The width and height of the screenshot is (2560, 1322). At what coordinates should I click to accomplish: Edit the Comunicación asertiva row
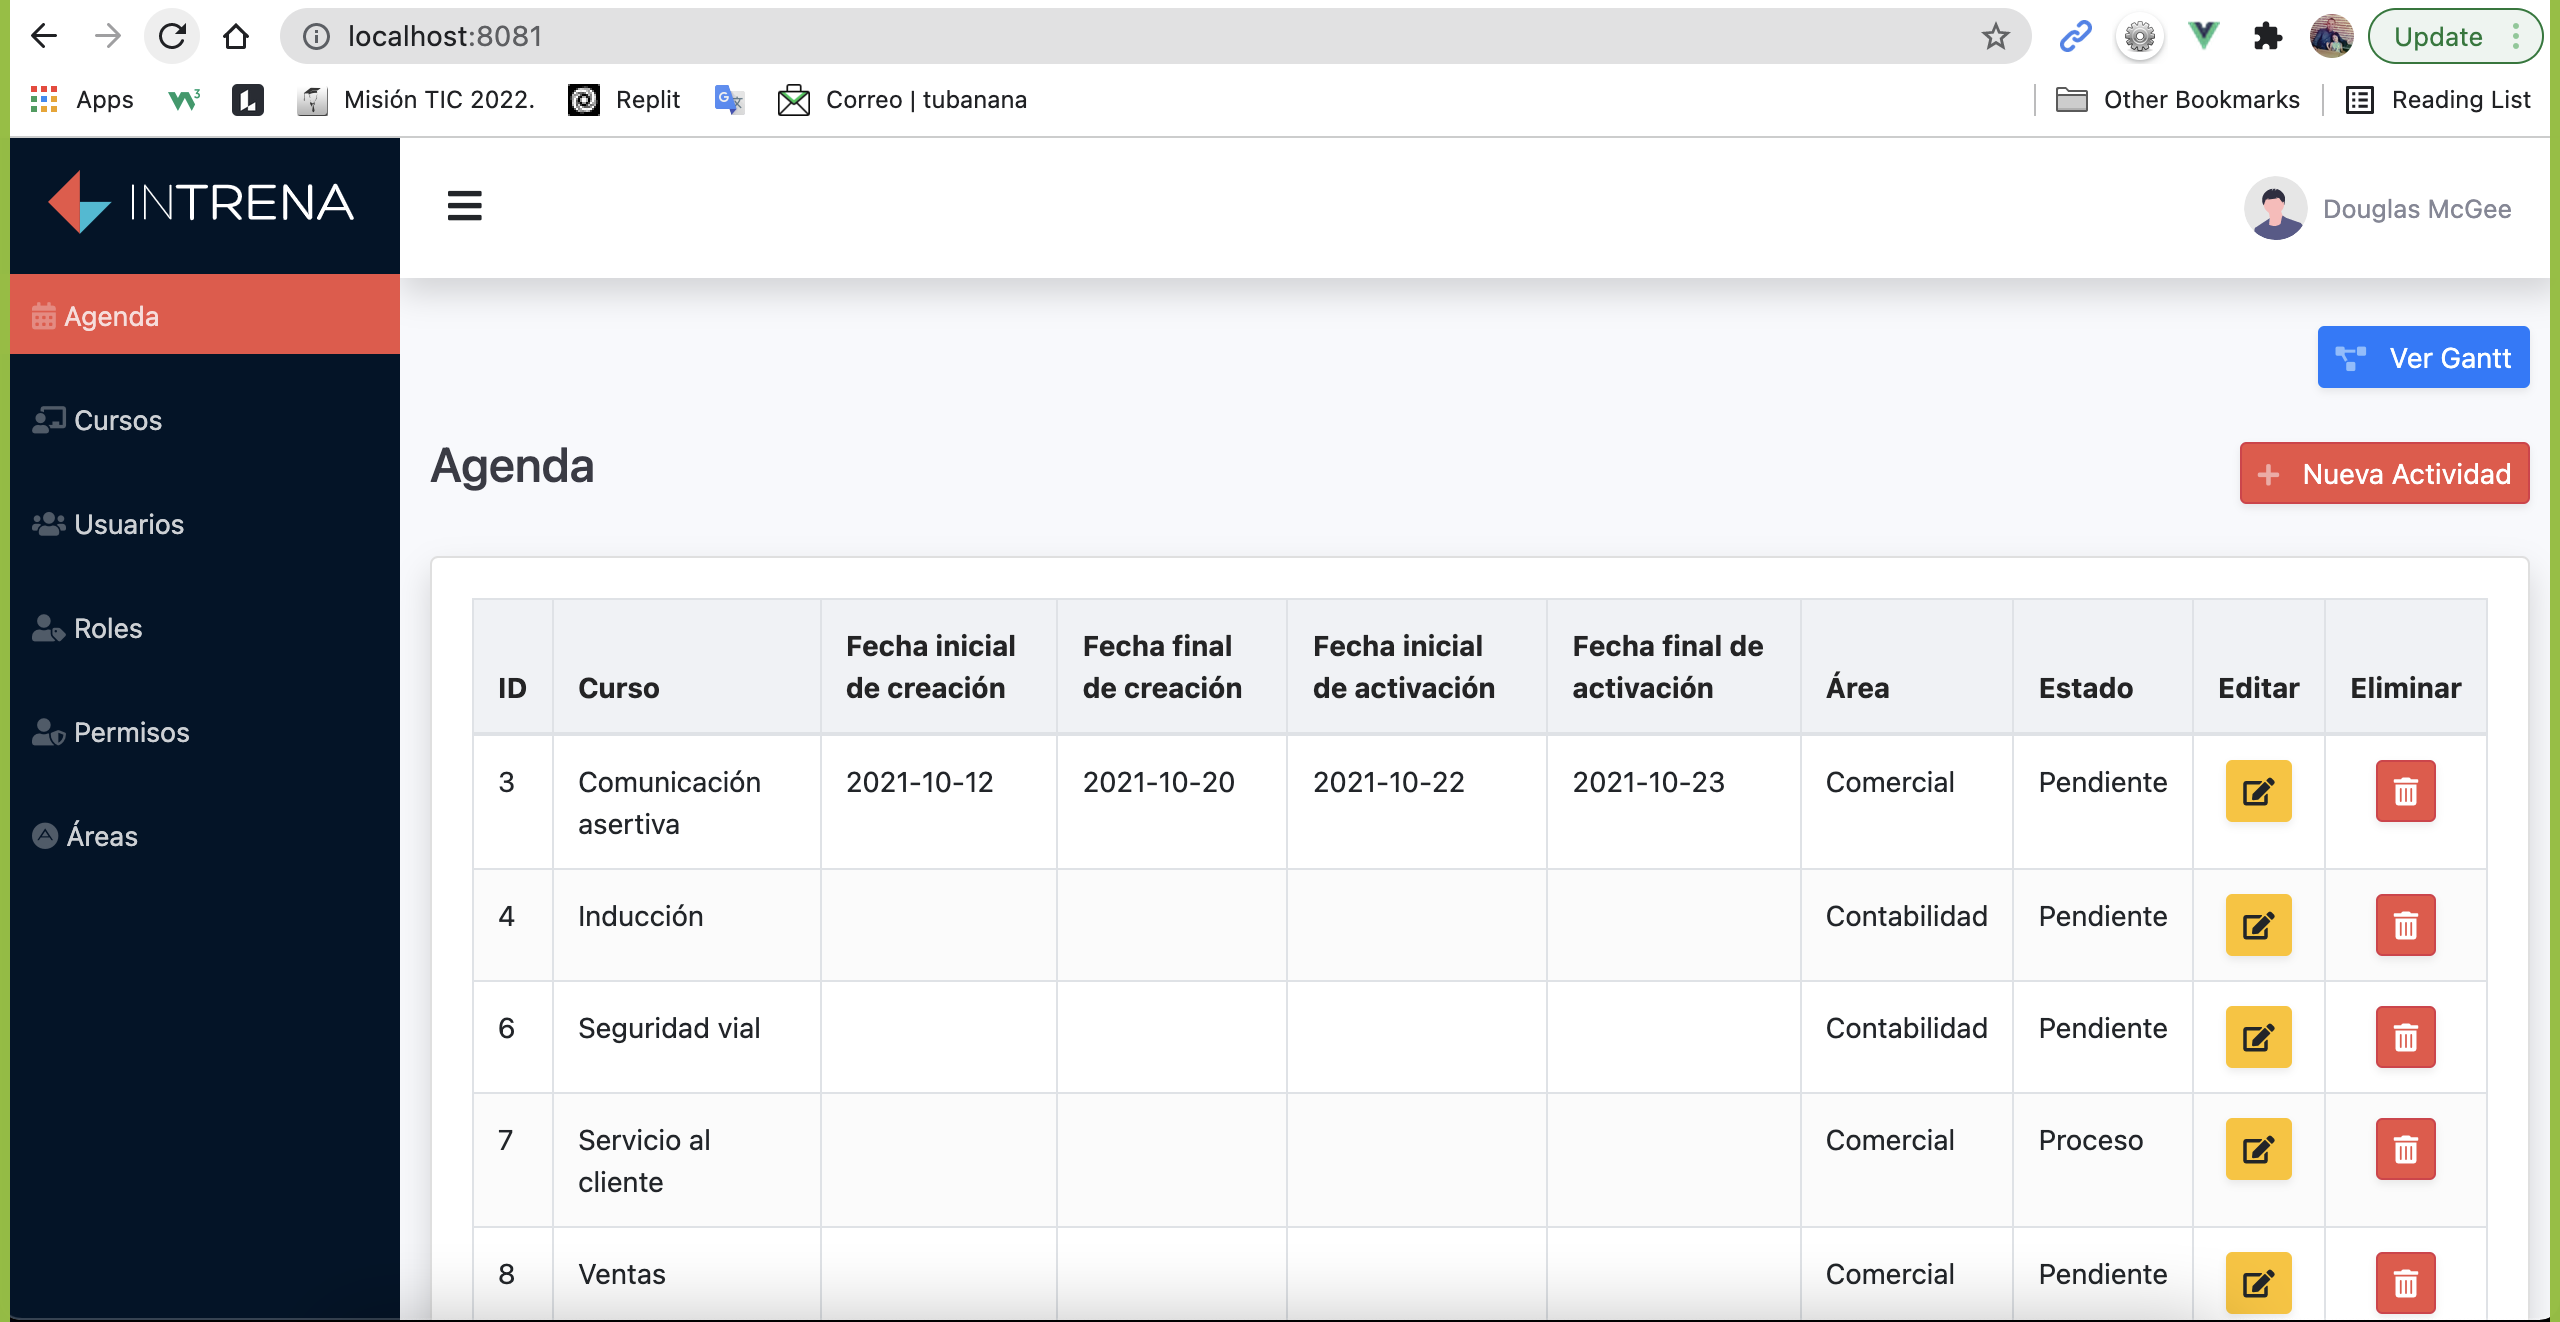coord(2257,792)
